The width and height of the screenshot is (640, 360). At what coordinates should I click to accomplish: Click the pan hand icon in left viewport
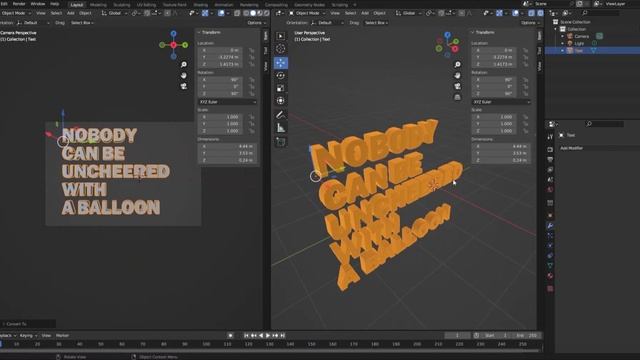click(184, 76)
